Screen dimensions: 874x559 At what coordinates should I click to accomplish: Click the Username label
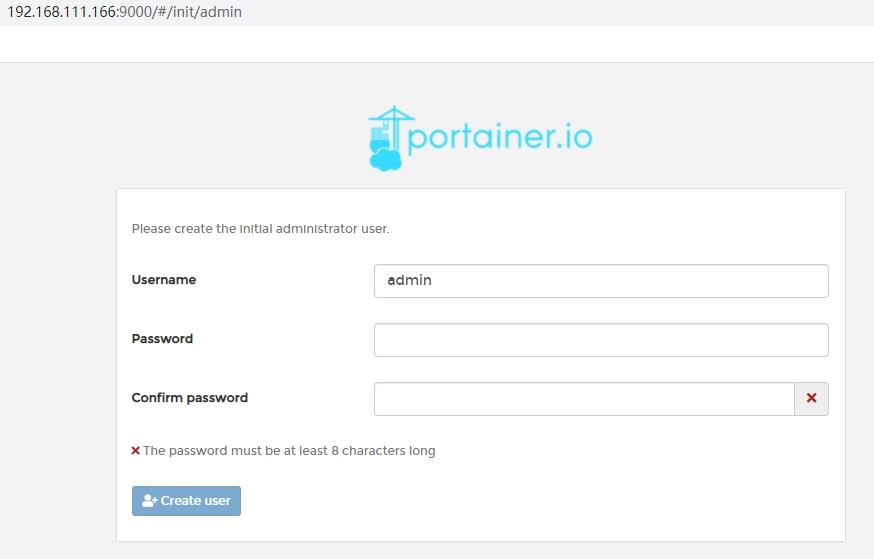pyautogui.click(x=164, y=280)
